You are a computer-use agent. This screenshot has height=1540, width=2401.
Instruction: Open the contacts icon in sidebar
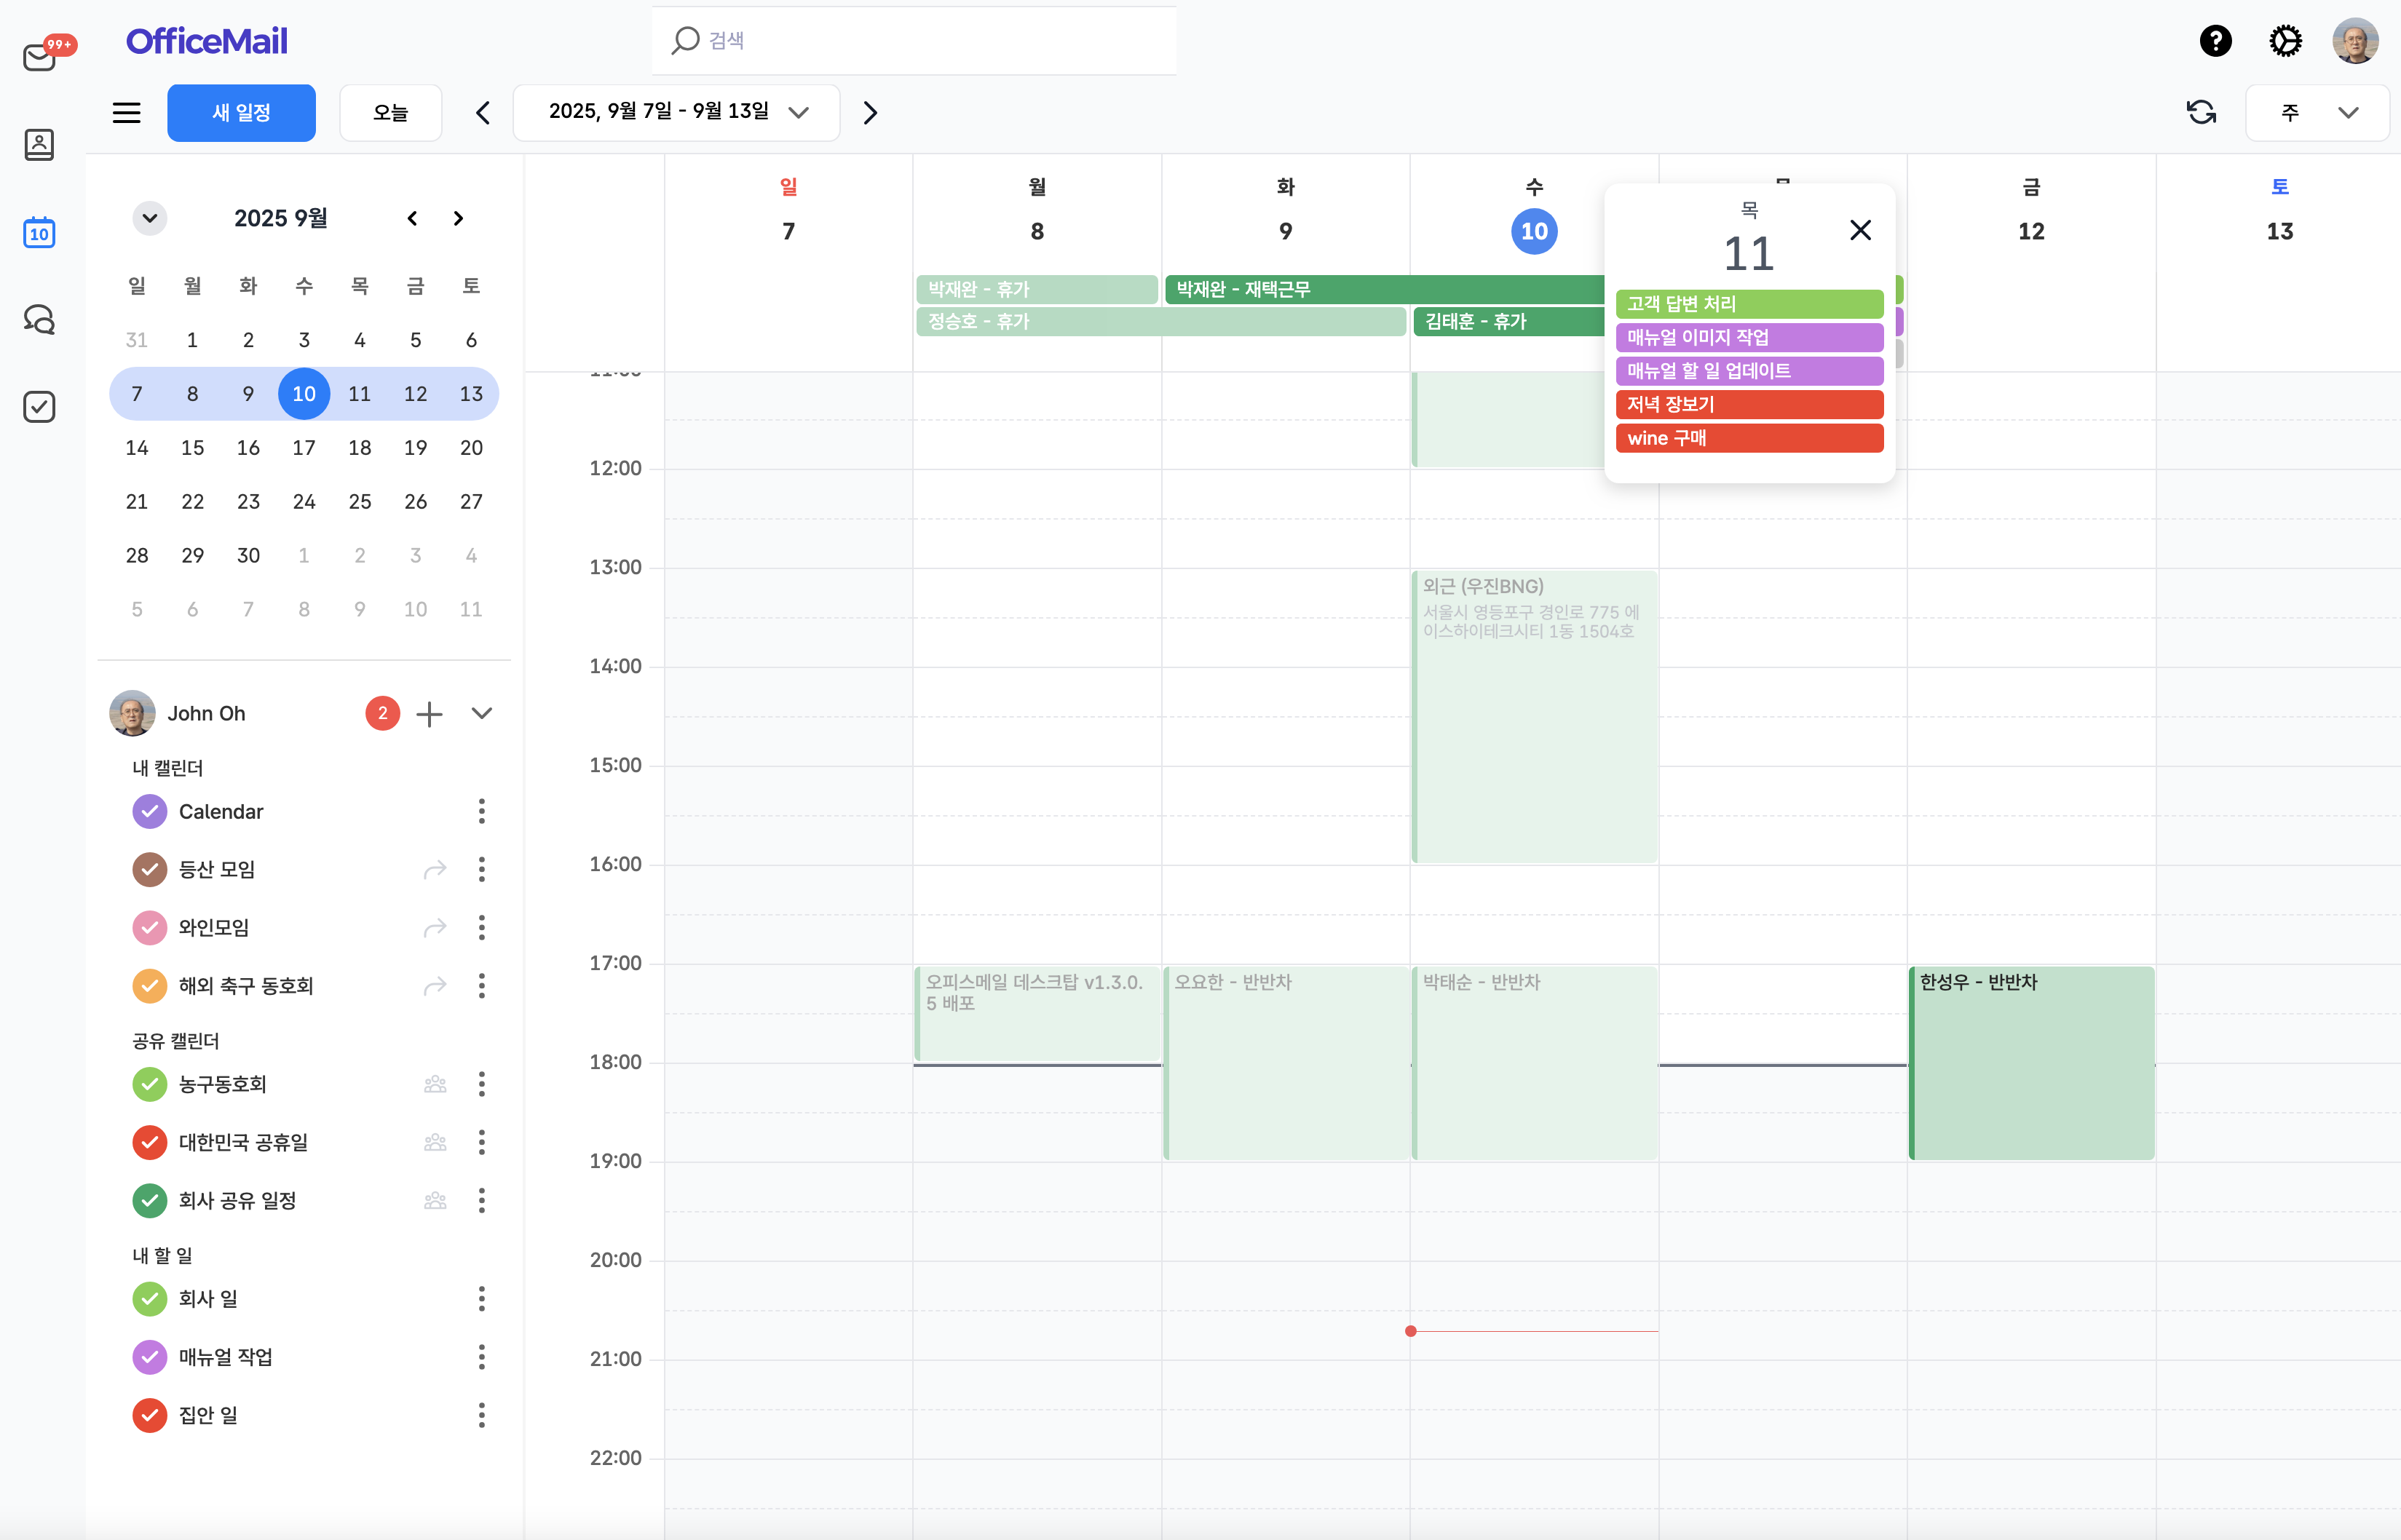39,145
